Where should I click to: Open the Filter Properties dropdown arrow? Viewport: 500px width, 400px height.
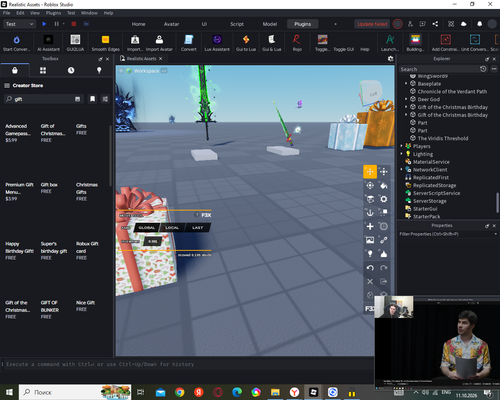pyautogui.click(x=495, y=234)
